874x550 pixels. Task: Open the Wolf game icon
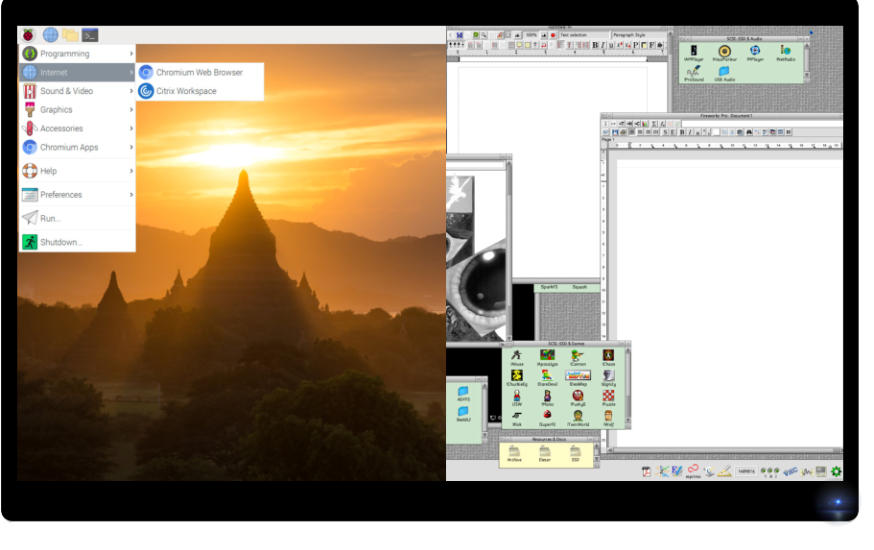(608, 418)
